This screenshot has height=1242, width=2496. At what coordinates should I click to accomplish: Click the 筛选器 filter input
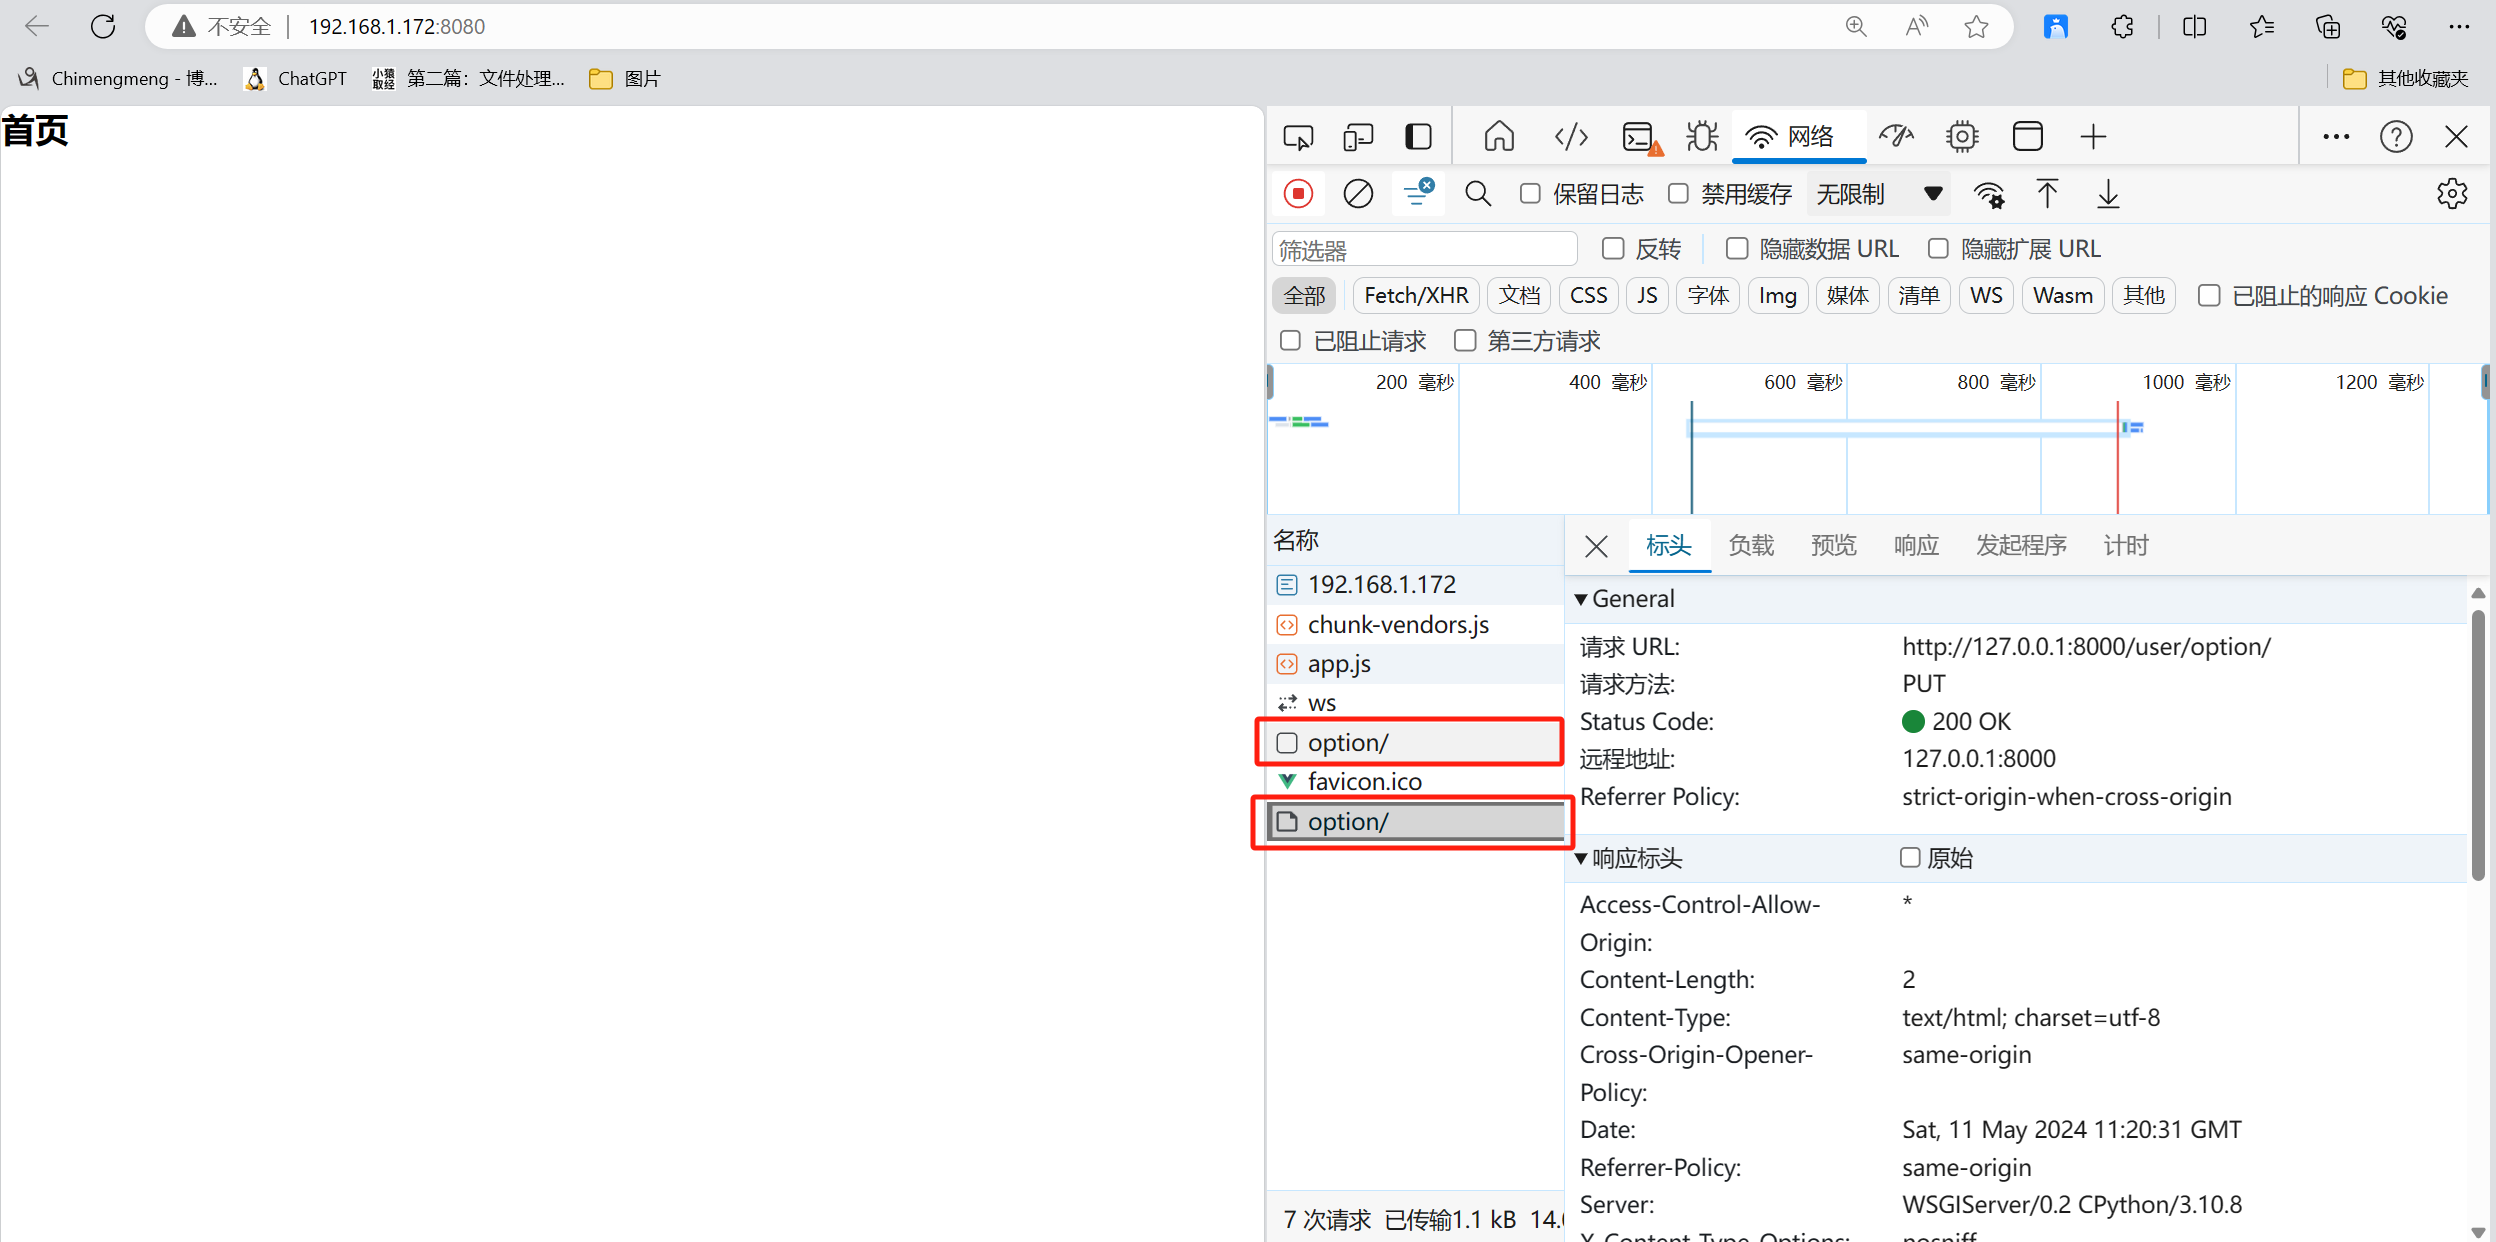coord(1424,249)
